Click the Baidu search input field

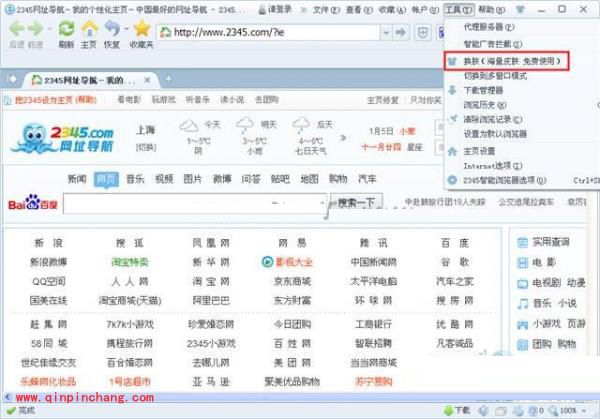pos(194,203)
